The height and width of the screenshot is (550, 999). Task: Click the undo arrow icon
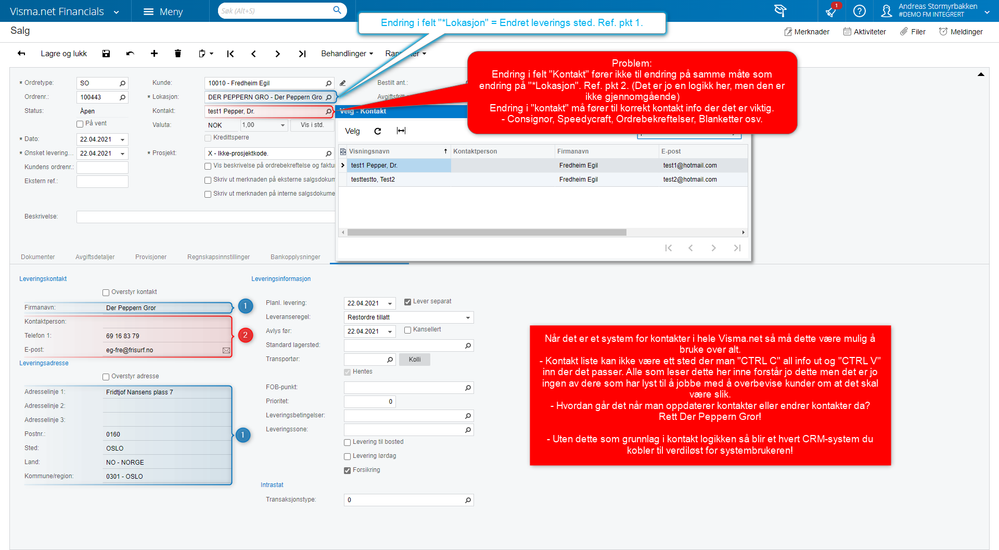[130, 54]
